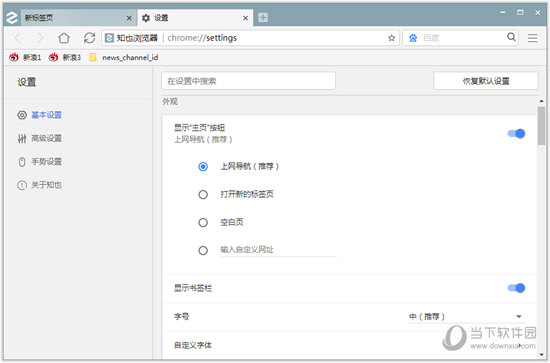Image resolution: width=550 pixels, height=363 pixels.
Task: Select the 空白页 radio option
Action: tap(203, 223)
